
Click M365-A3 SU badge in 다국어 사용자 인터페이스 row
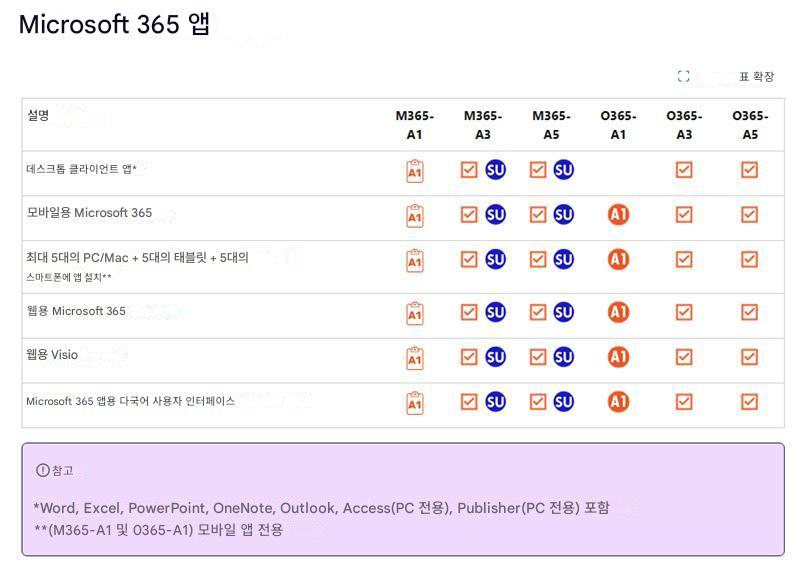[x=495, y=402]
